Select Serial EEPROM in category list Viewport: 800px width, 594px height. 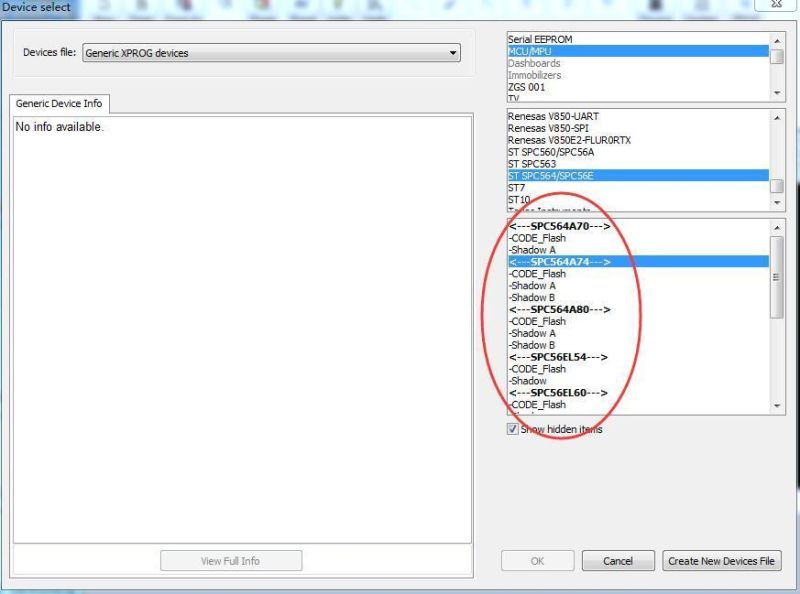point(638,39)
